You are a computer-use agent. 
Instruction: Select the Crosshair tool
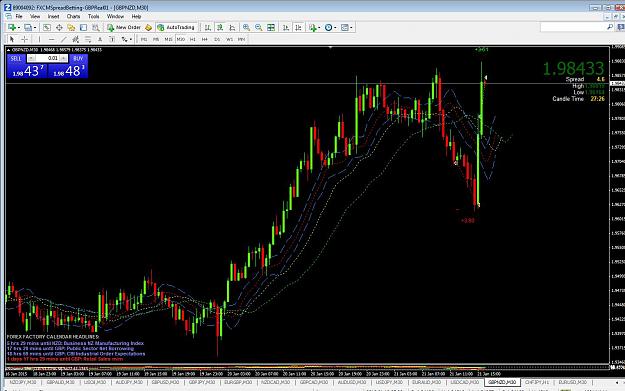tap(24, 39)
